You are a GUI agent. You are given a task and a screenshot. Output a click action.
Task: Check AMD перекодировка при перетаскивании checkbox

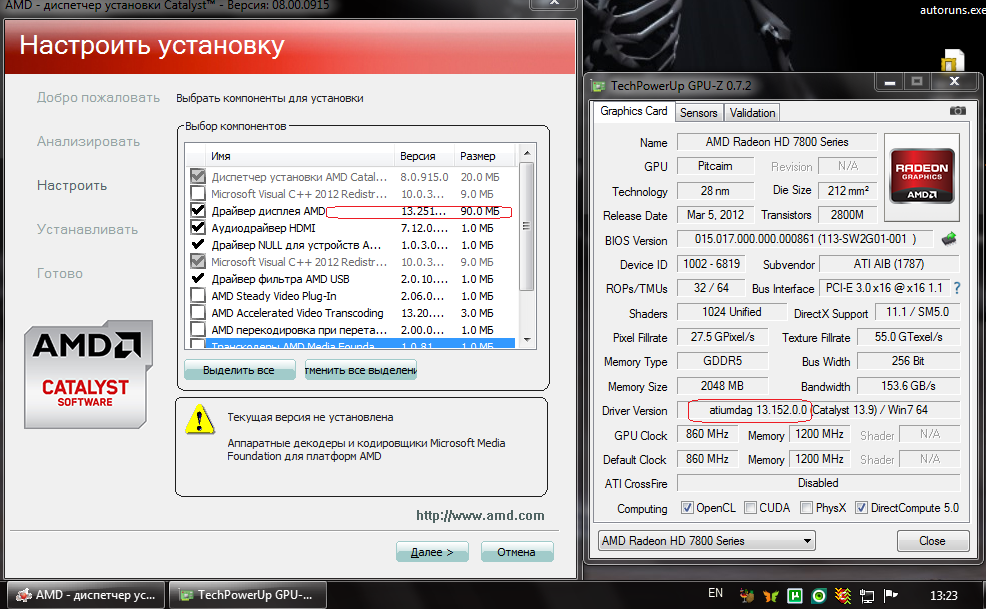(198, 329)
